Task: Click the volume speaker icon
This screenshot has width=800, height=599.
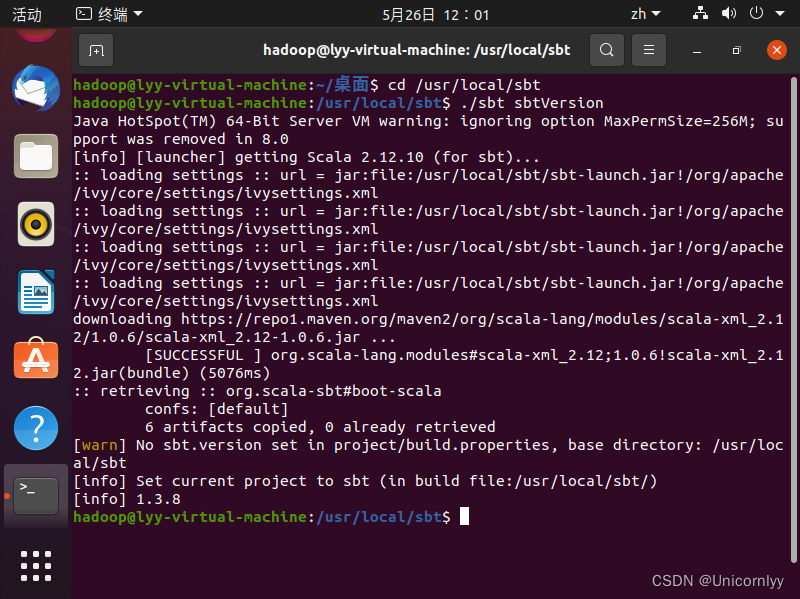Action: (729, 13)
